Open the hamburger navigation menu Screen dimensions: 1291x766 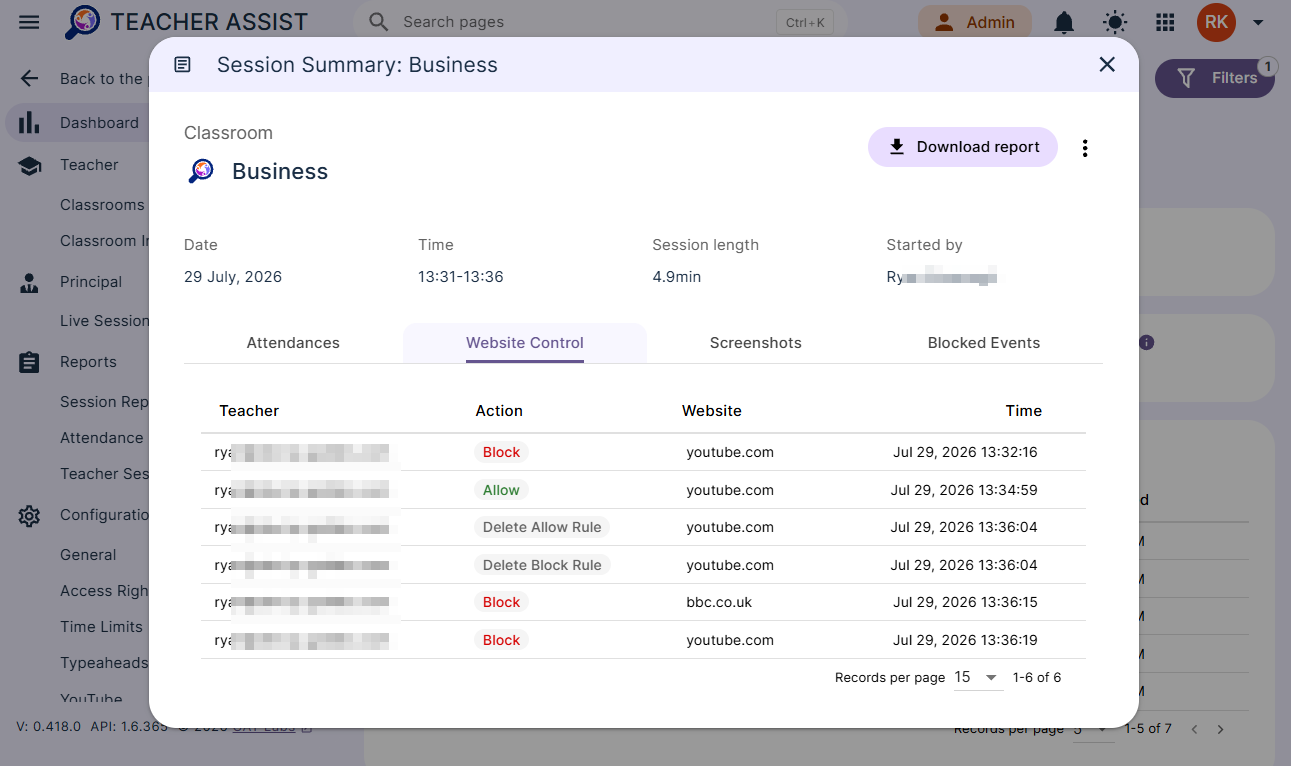click(29, 22)
